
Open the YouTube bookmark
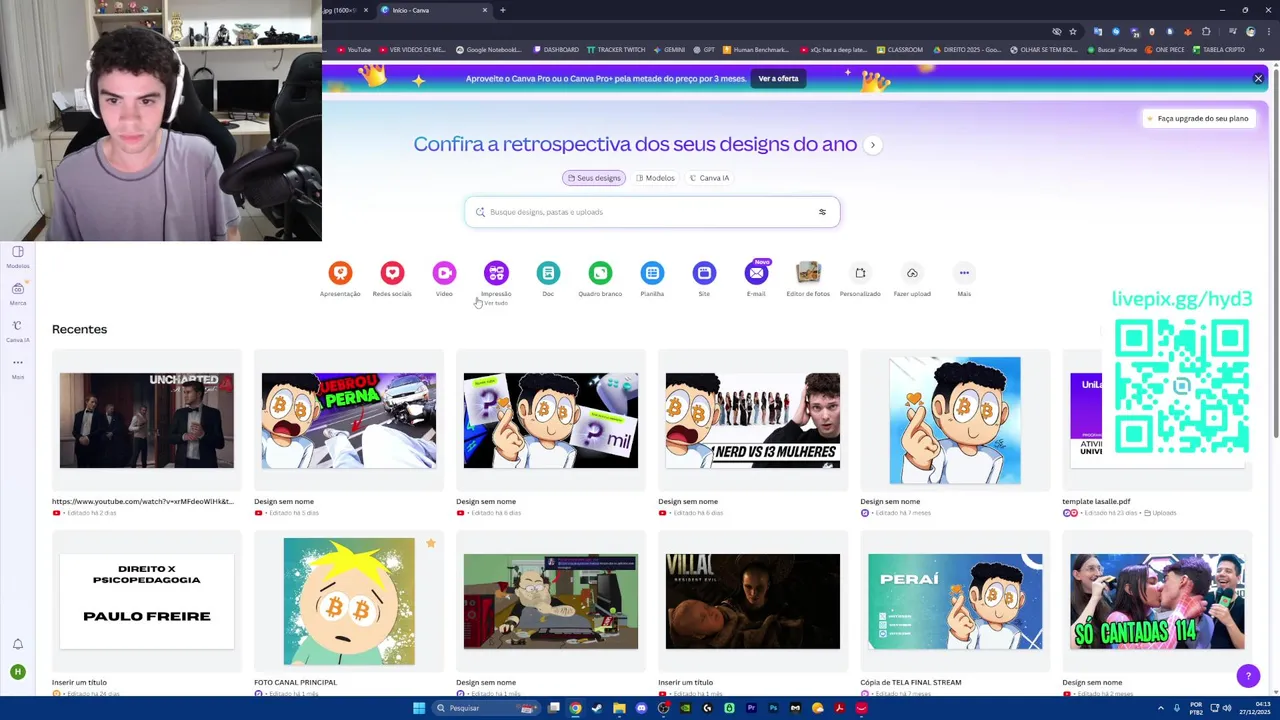[x=354, y=49]
